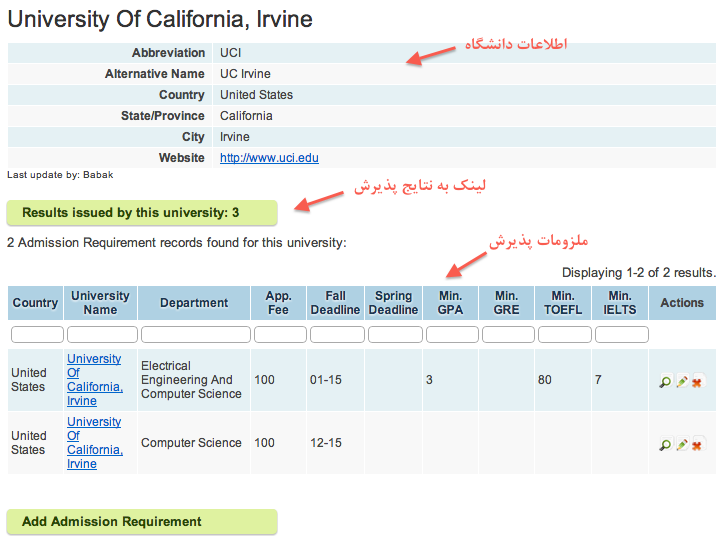
Task: Click the Actions column header
Action: point(682,303)
